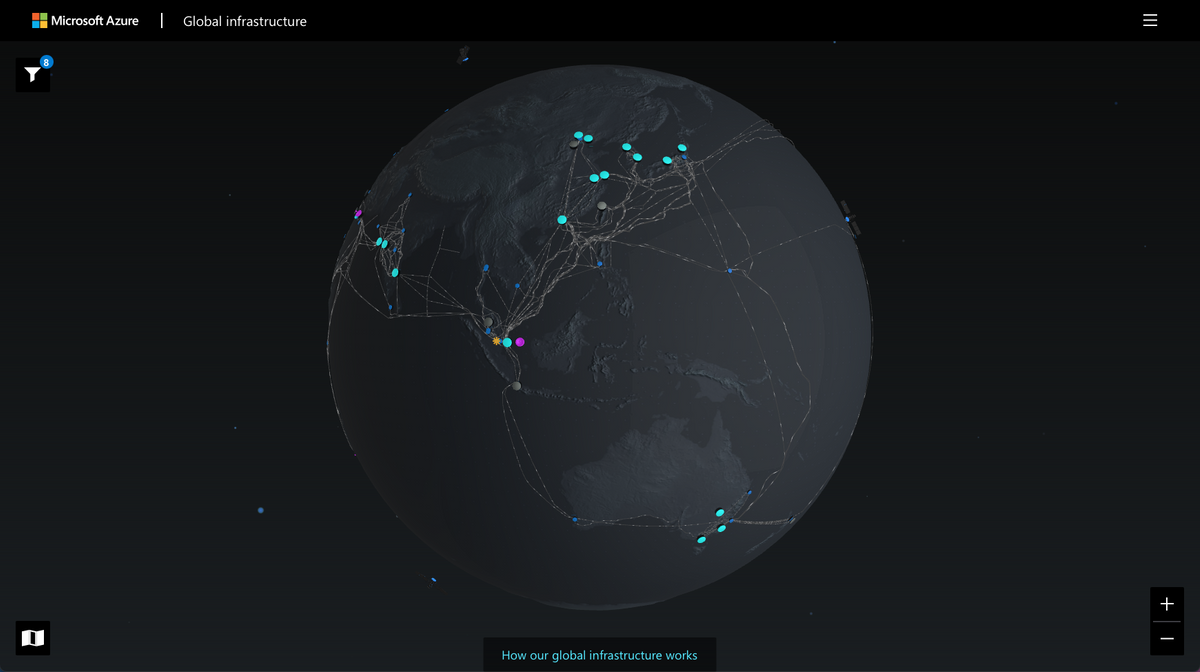Select the cyan Singapore region marker

507,342
